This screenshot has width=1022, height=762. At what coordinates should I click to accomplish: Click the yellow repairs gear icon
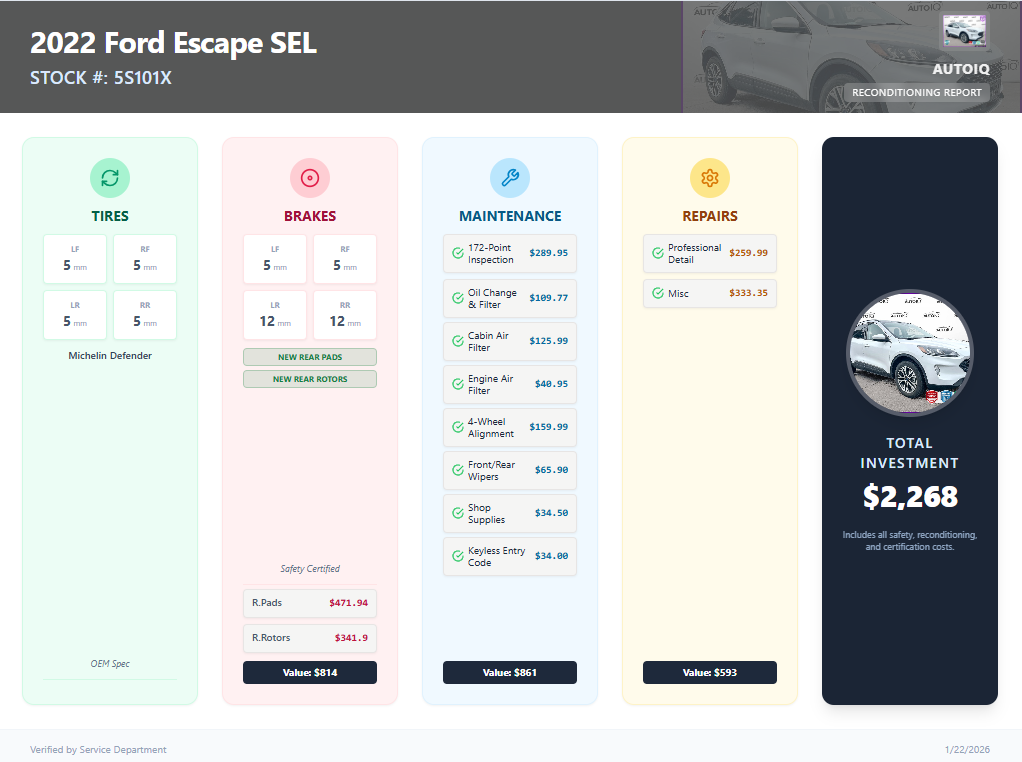point(710,178)
